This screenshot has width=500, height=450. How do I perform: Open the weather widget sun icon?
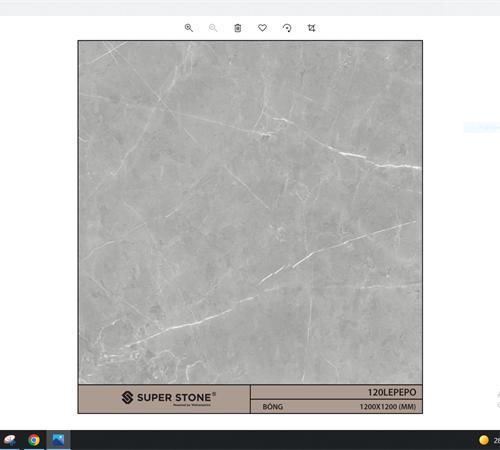point(484,440)
